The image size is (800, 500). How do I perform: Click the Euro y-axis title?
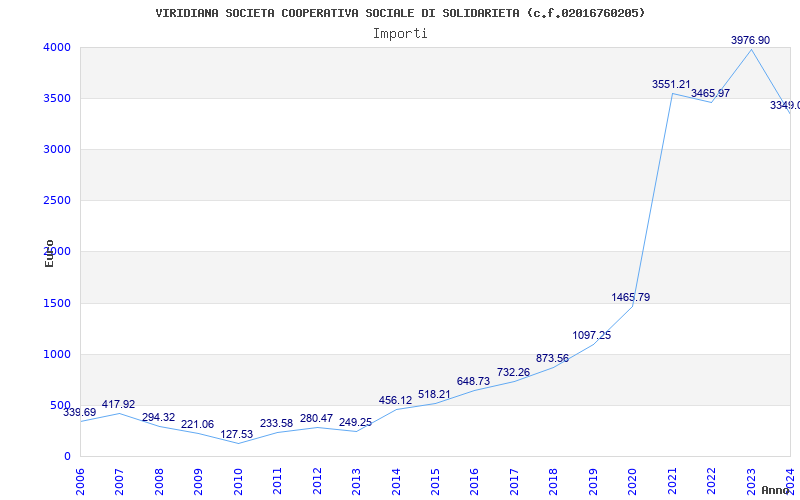(49, 253)
